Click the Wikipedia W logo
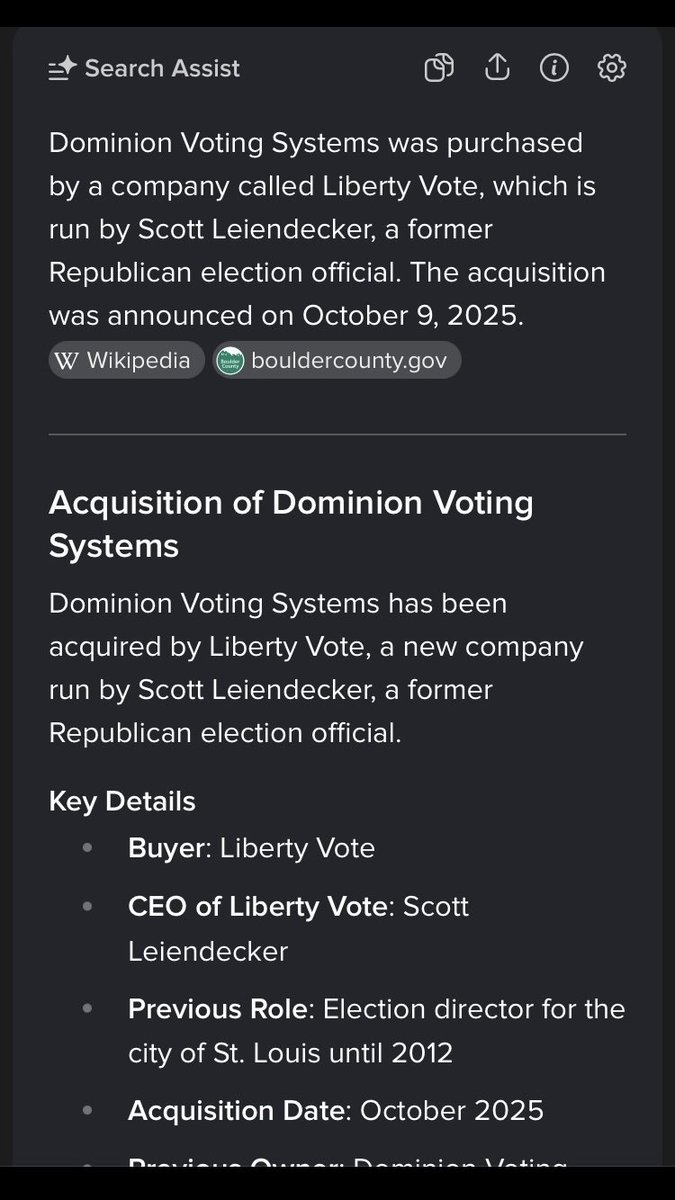This screenshot has height=1200, width=675. [67, 361]
